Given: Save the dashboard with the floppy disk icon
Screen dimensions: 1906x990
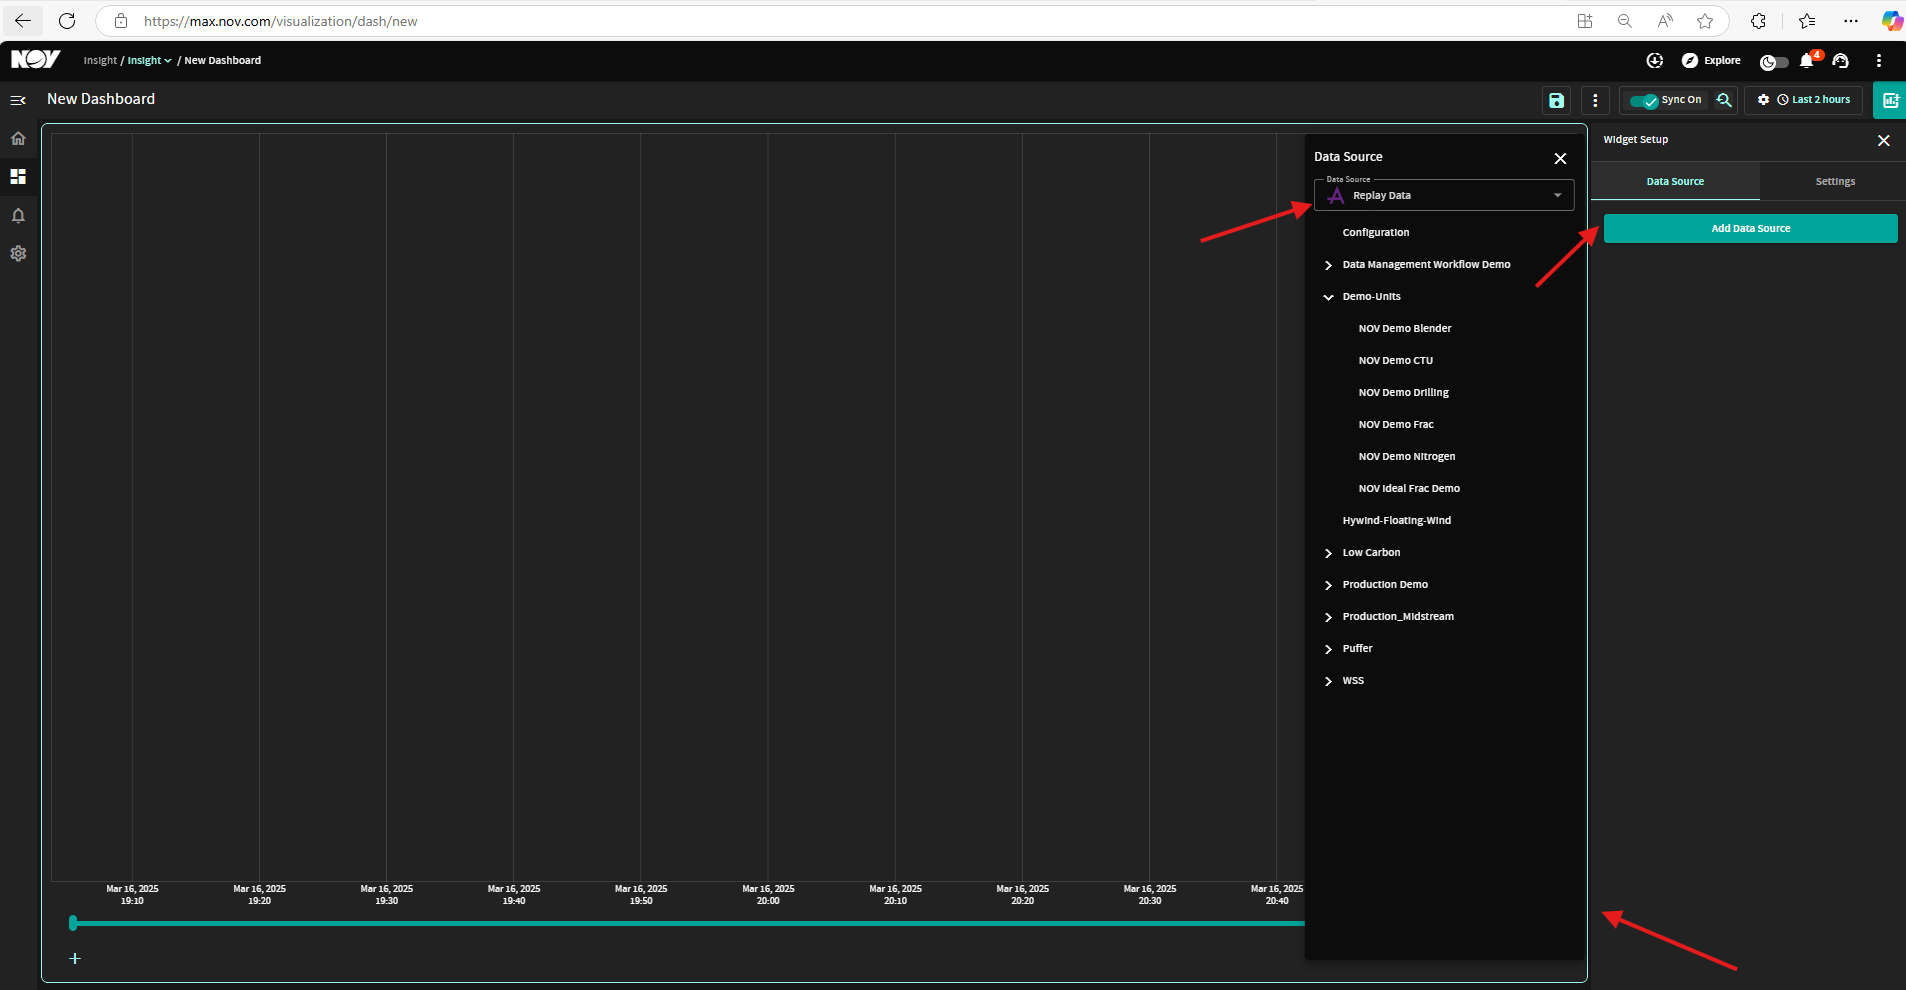Looking at the screenshot, I should (x=1556, y=100).
